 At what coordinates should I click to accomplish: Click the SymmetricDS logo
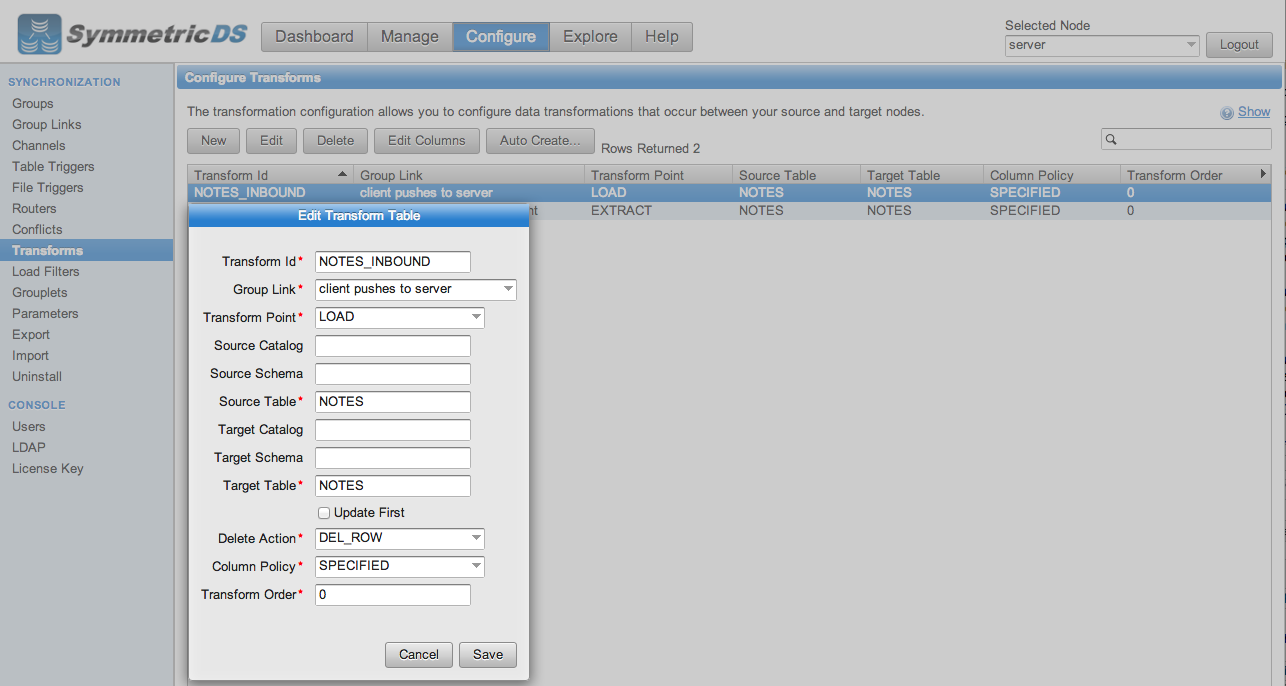[x=133, y=36]
